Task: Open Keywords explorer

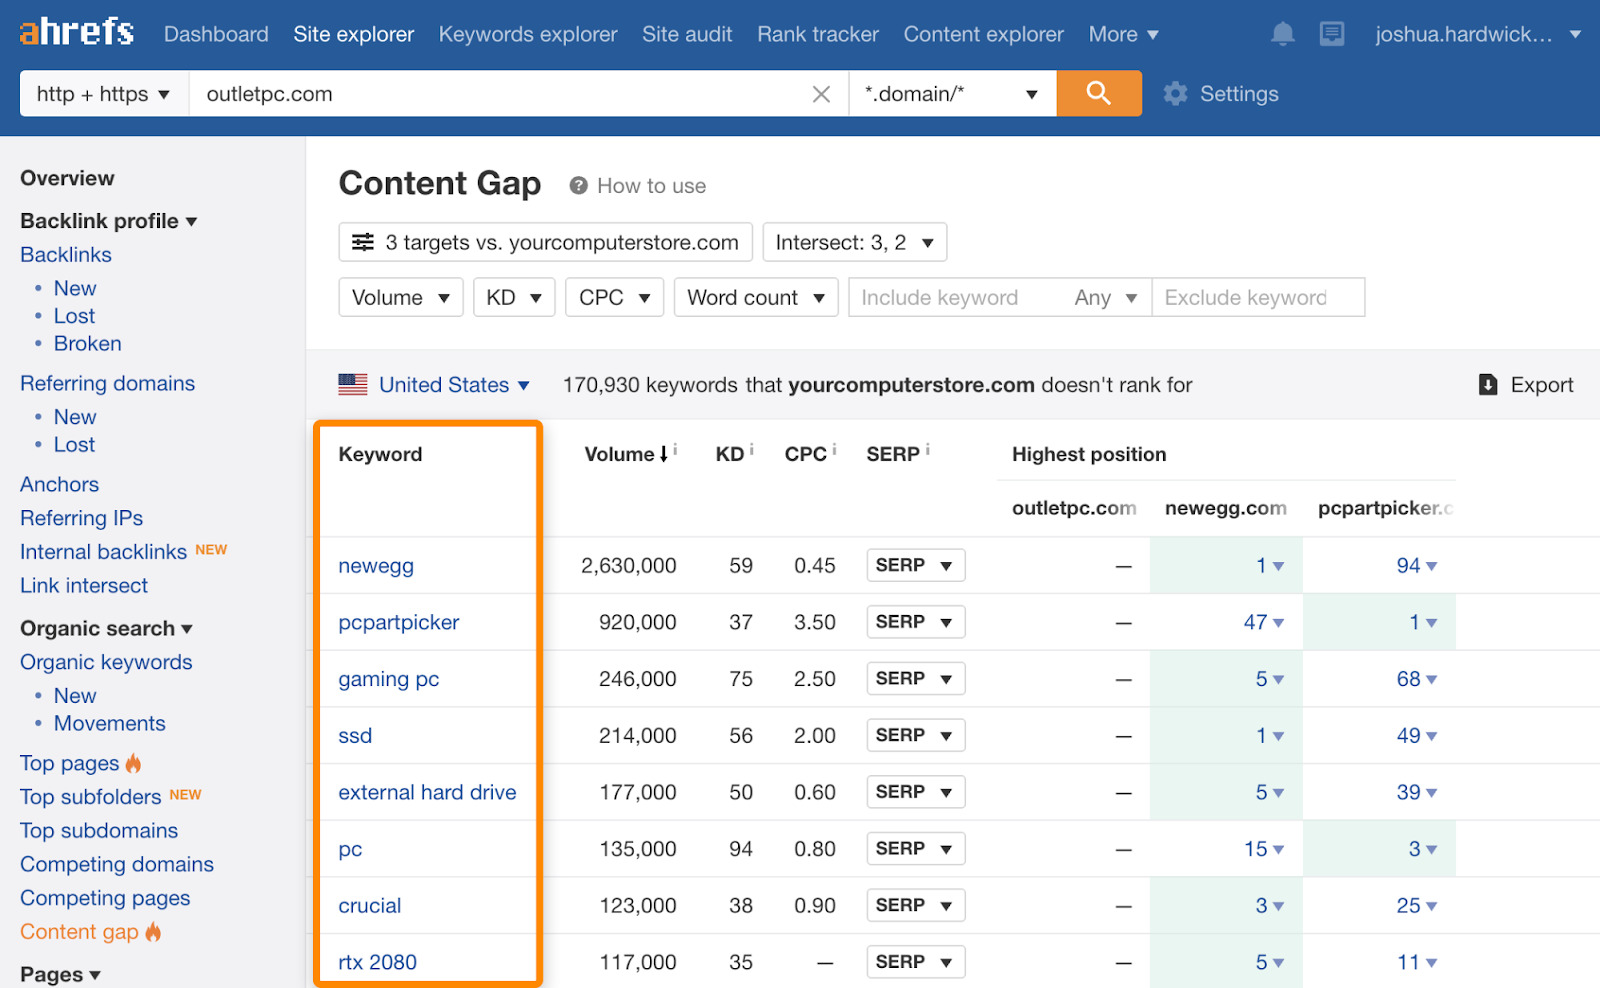Action: (x=528, y=34)
